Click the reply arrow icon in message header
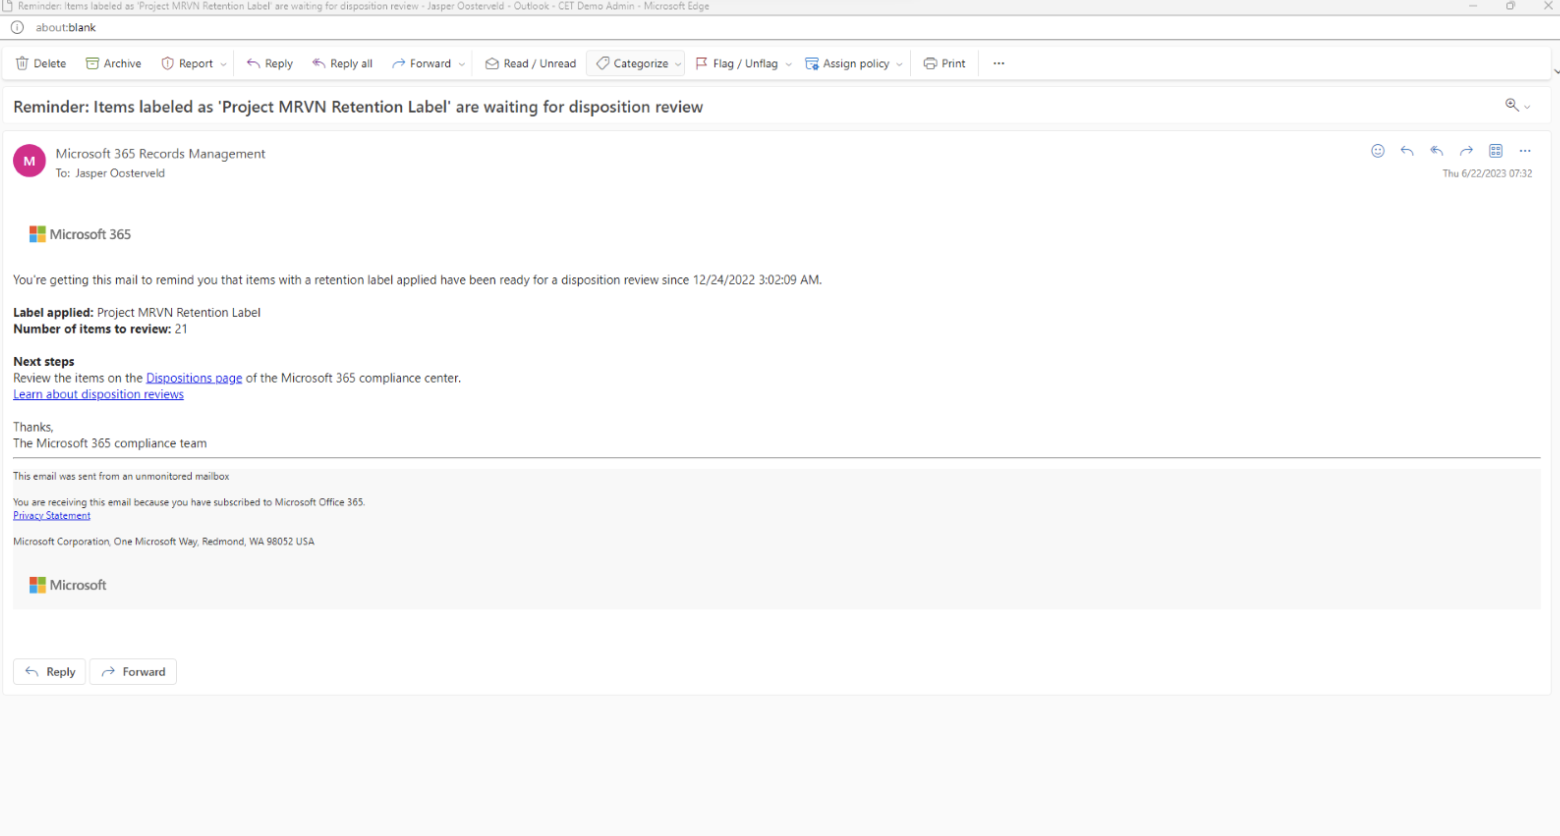The image size is (1560, 836). click(x=1407, y=151)
